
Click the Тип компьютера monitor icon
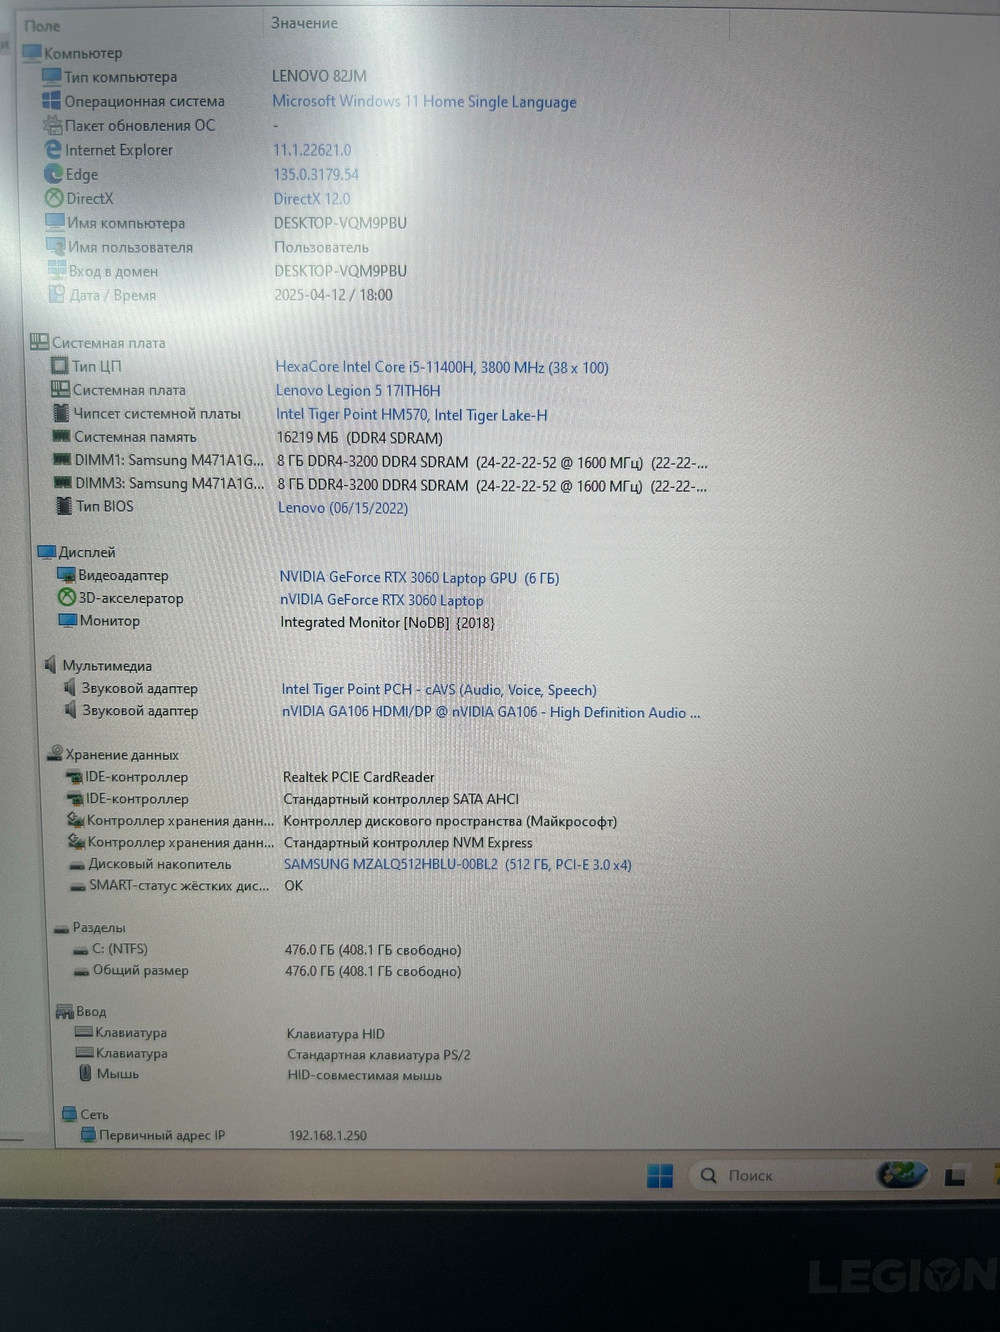tap(52, 76)
